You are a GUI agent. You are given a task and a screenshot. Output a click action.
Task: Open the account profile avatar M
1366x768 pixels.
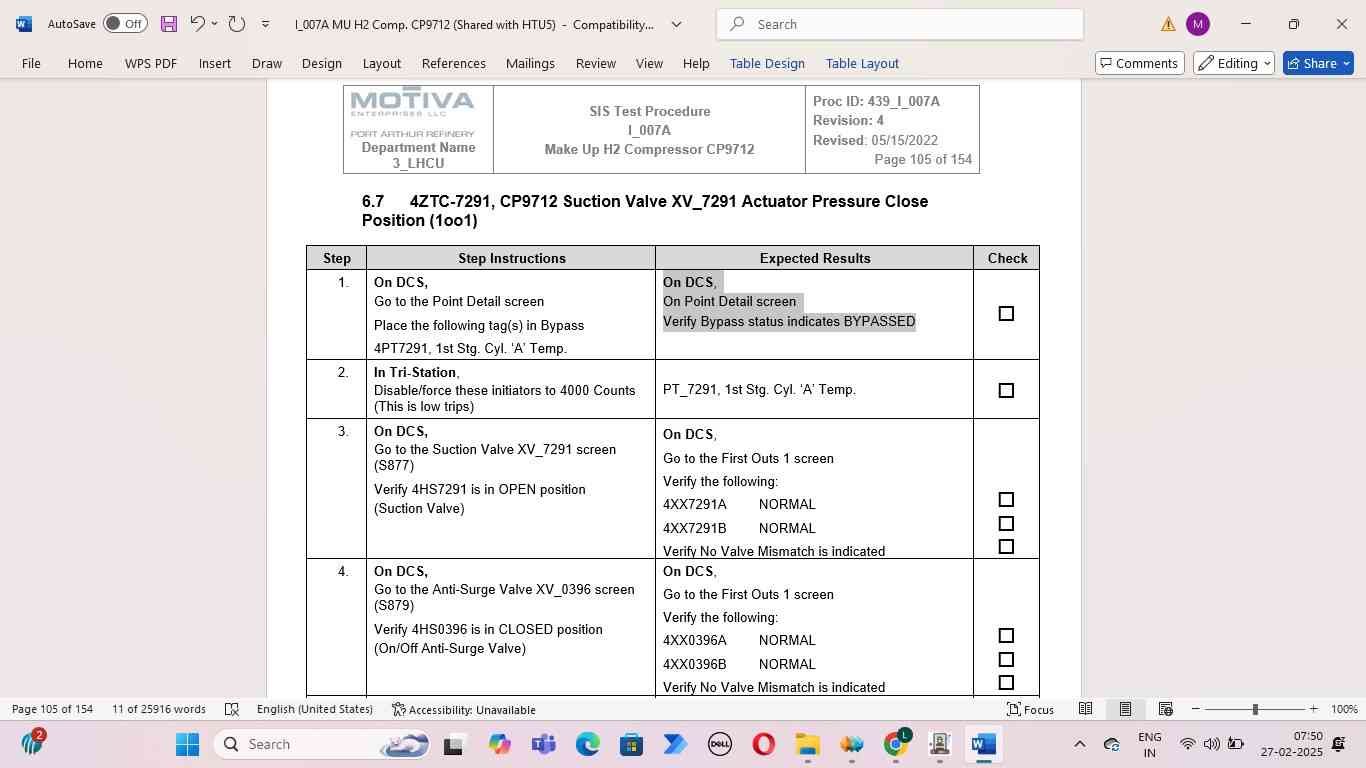click(1197, 24)
